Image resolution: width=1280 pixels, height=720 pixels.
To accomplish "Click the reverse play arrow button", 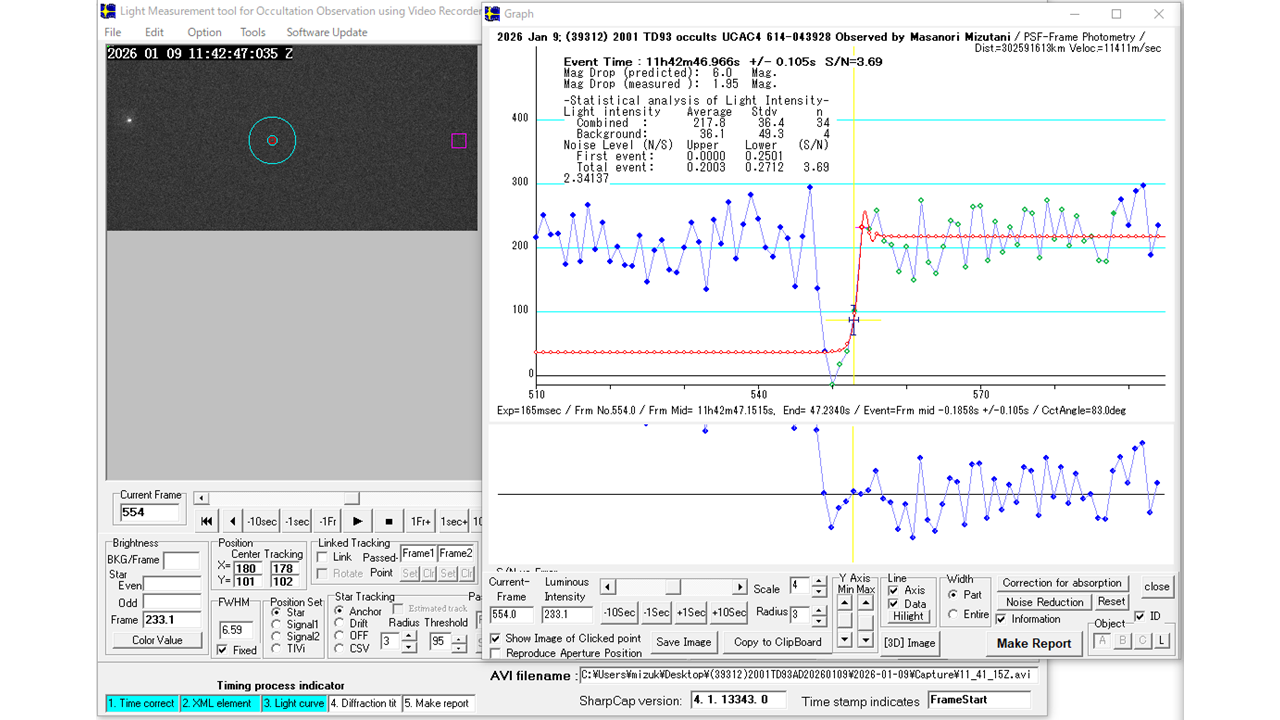I will [233, 521].
